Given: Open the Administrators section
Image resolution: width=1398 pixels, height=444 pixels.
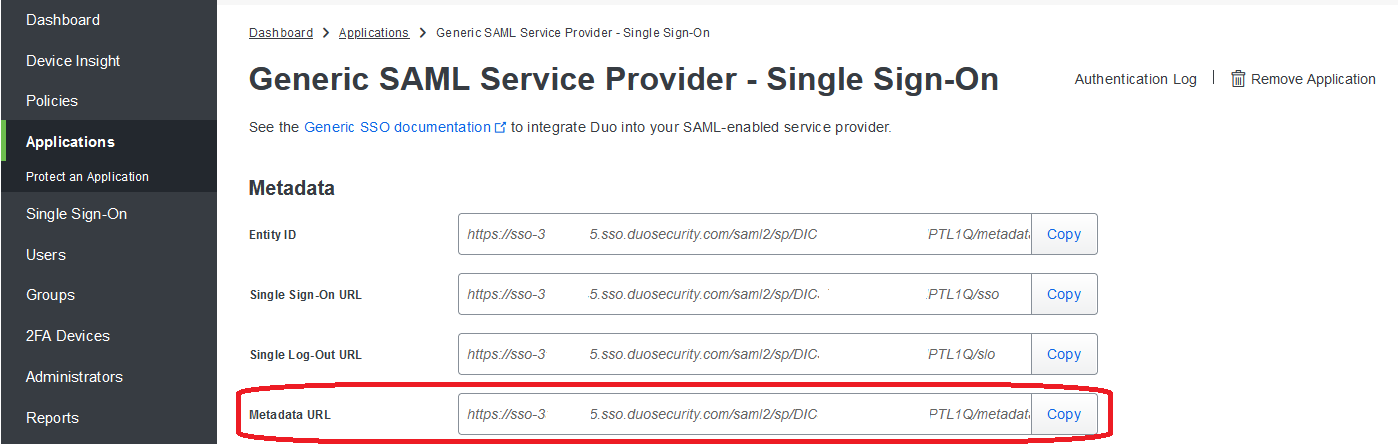Looking at the screenshot, I should pos(74,377).
